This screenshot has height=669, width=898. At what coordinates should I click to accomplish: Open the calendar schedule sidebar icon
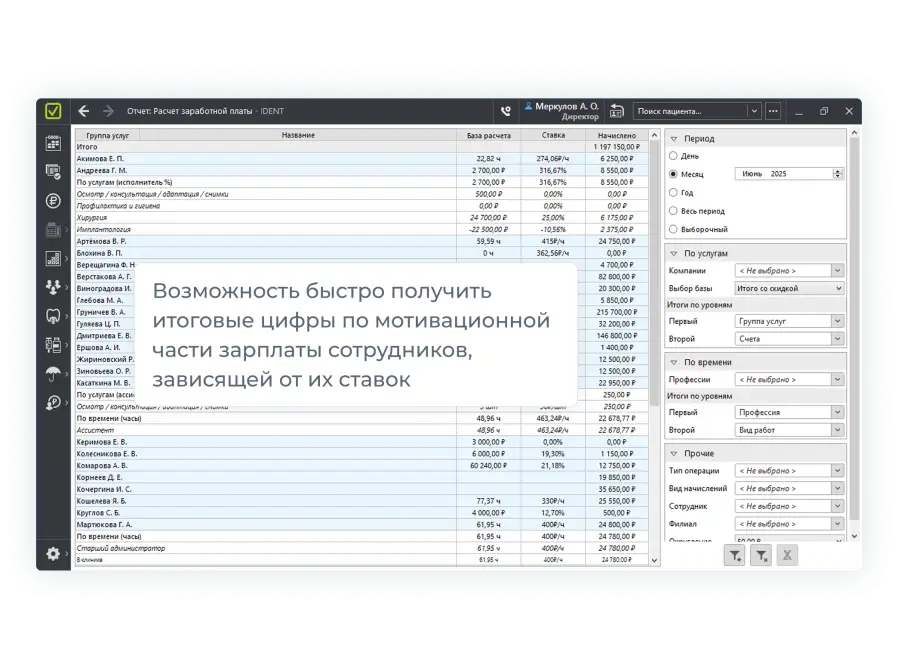(x=53, y=143)
